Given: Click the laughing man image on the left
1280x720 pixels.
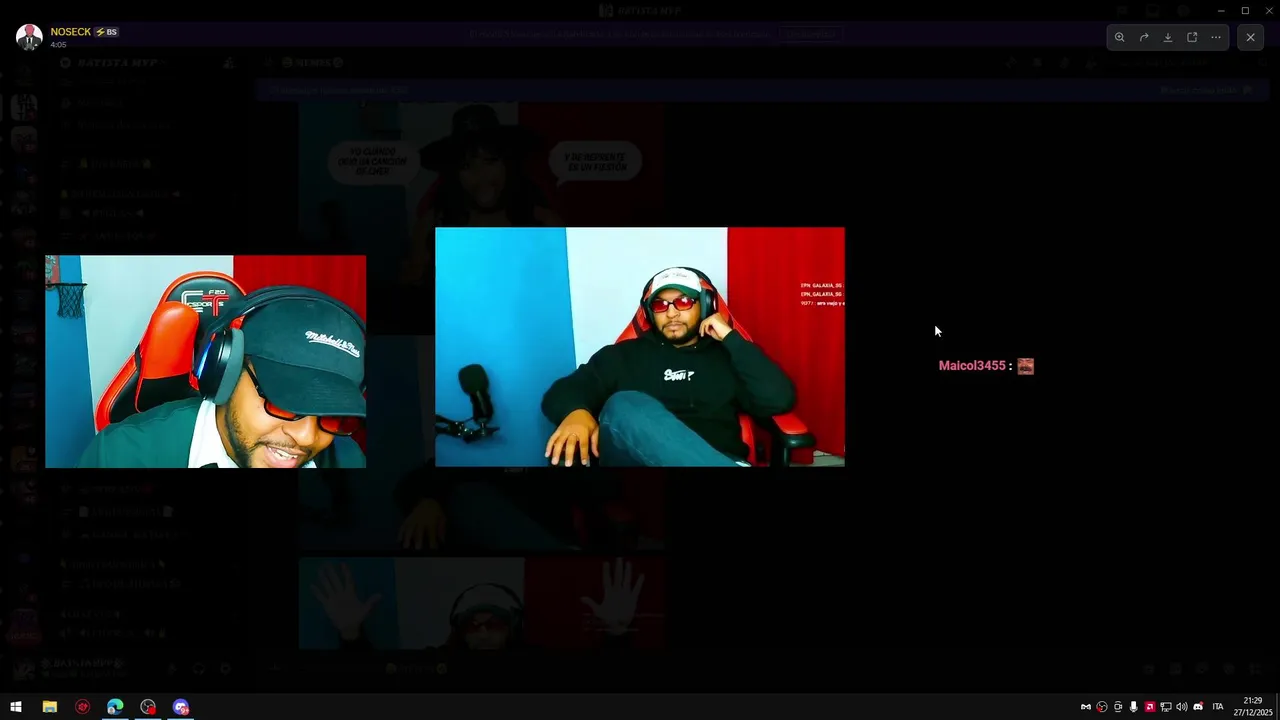Looking at the screenshot, I should (x=205, y=361).
